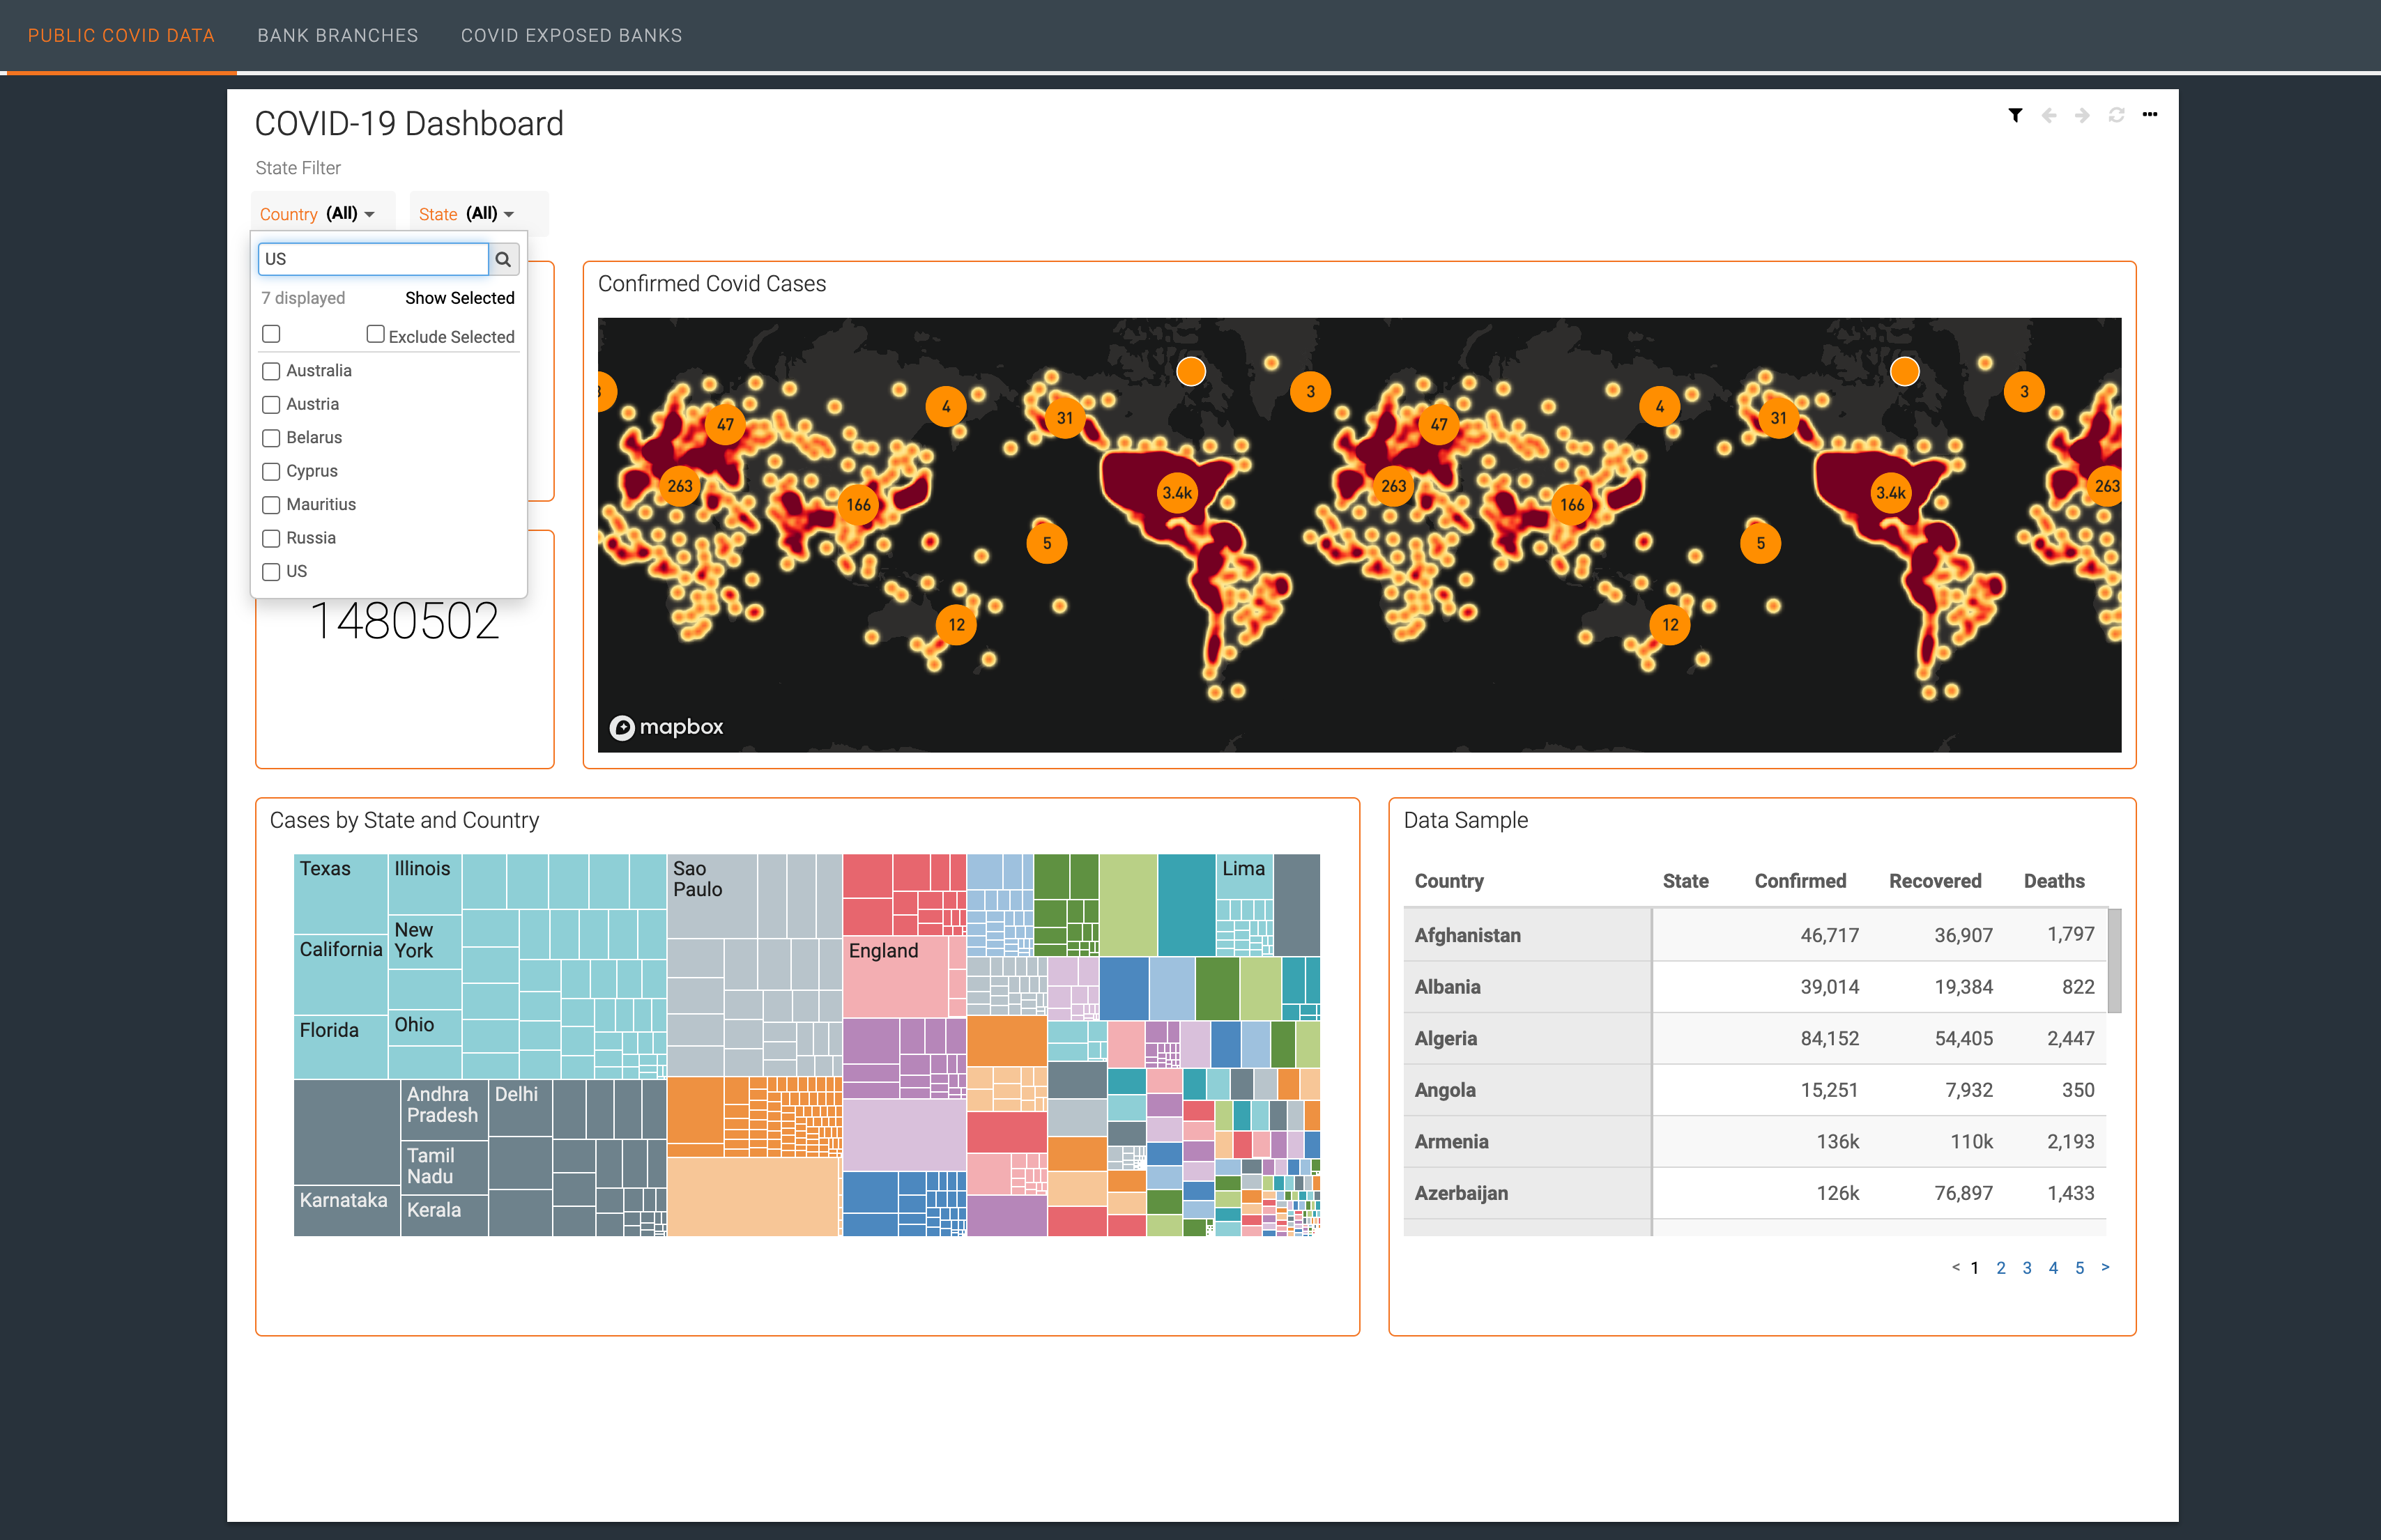Click inside the country search input field
Image resolution: width=2381 pixels, height=1540 pixels.
pos(373,259)
